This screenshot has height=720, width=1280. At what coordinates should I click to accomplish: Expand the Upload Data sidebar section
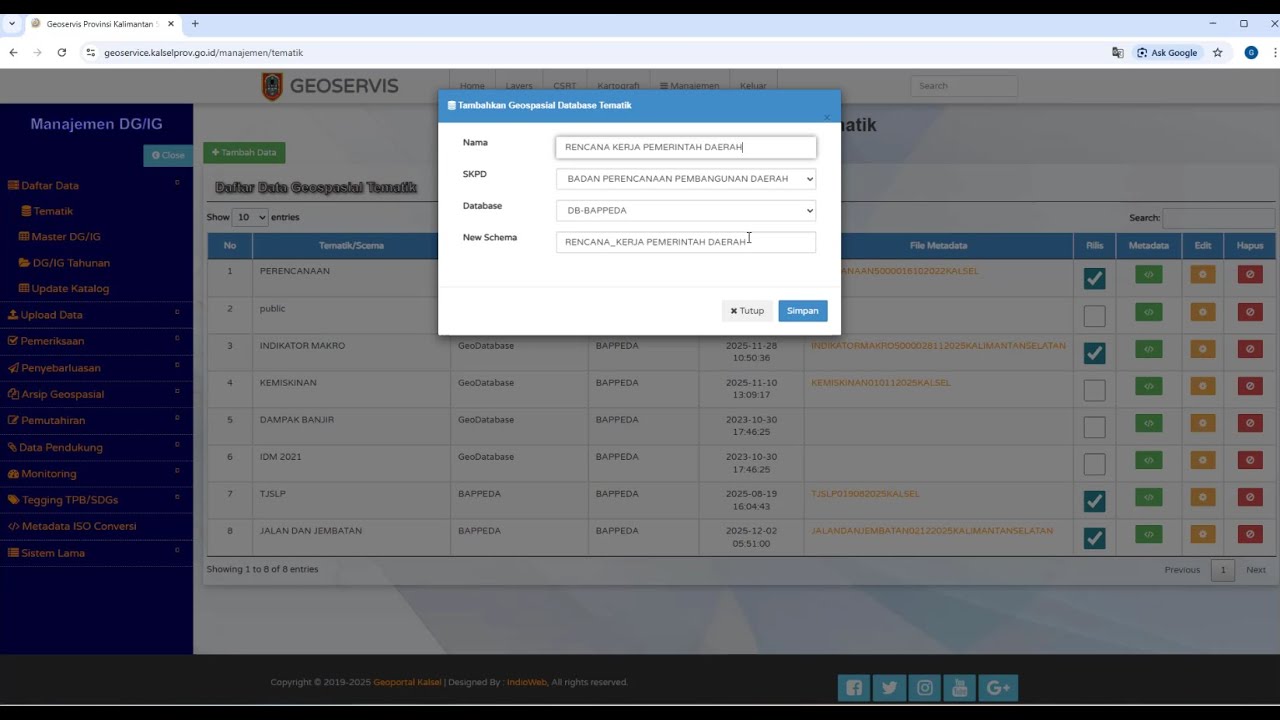[x=96, y=315]
